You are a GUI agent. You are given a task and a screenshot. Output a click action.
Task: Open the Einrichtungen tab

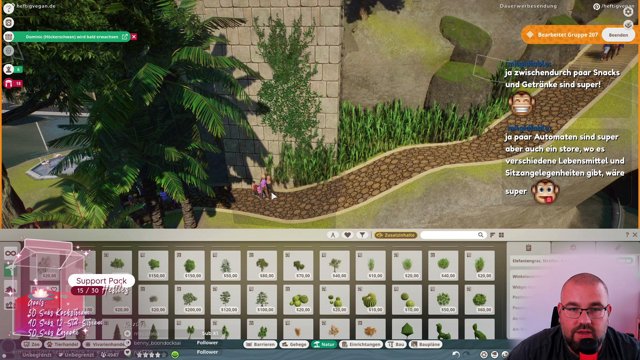pos(361,344)
